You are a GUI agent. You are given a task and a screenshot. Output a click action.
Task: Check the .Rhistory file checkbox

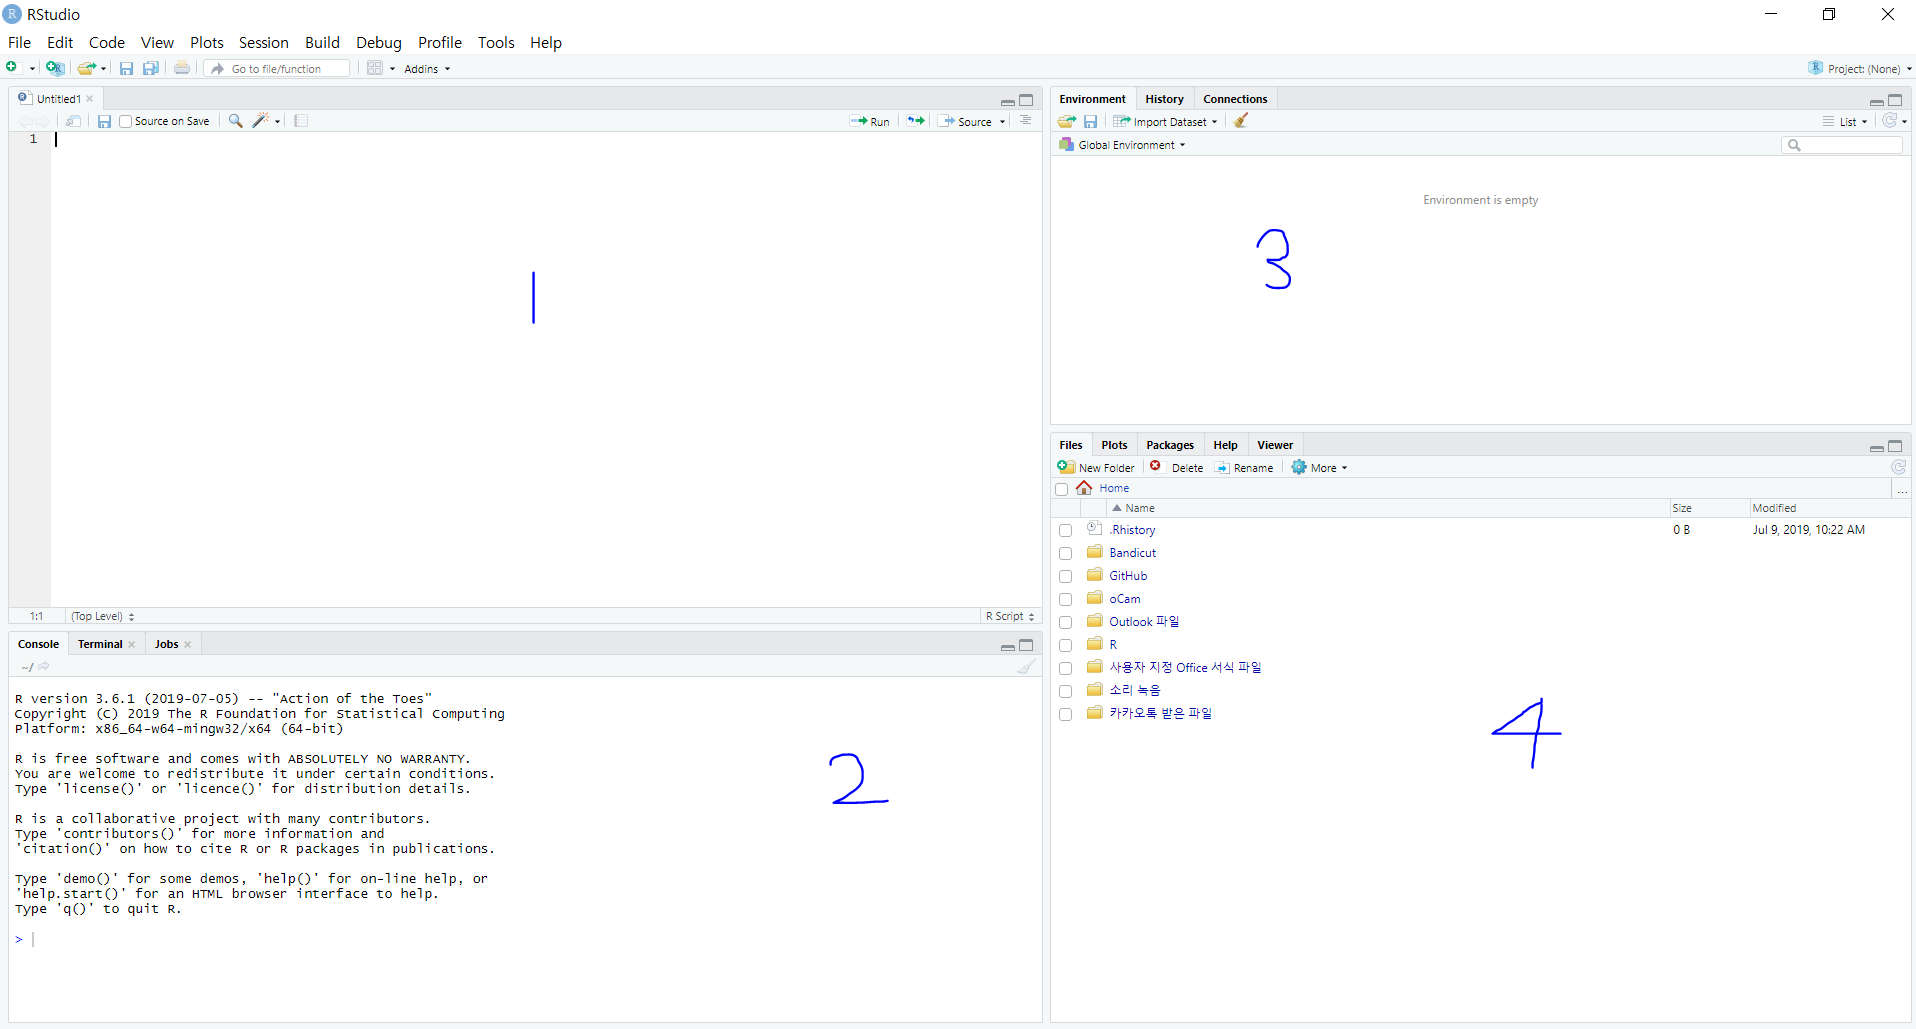1065,531
